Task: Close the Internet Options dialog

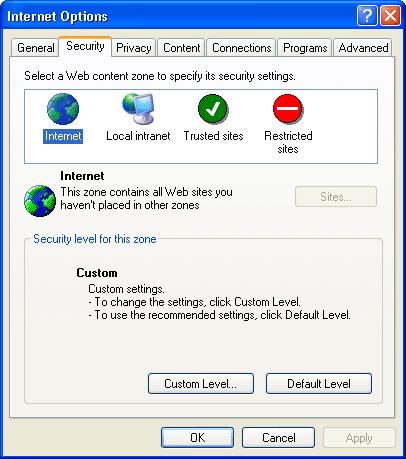Action: [x=390, y=15]
